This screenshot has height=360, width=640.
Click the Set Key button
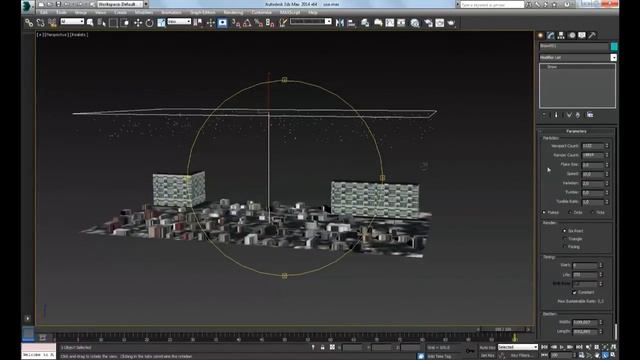pos(487,356)
